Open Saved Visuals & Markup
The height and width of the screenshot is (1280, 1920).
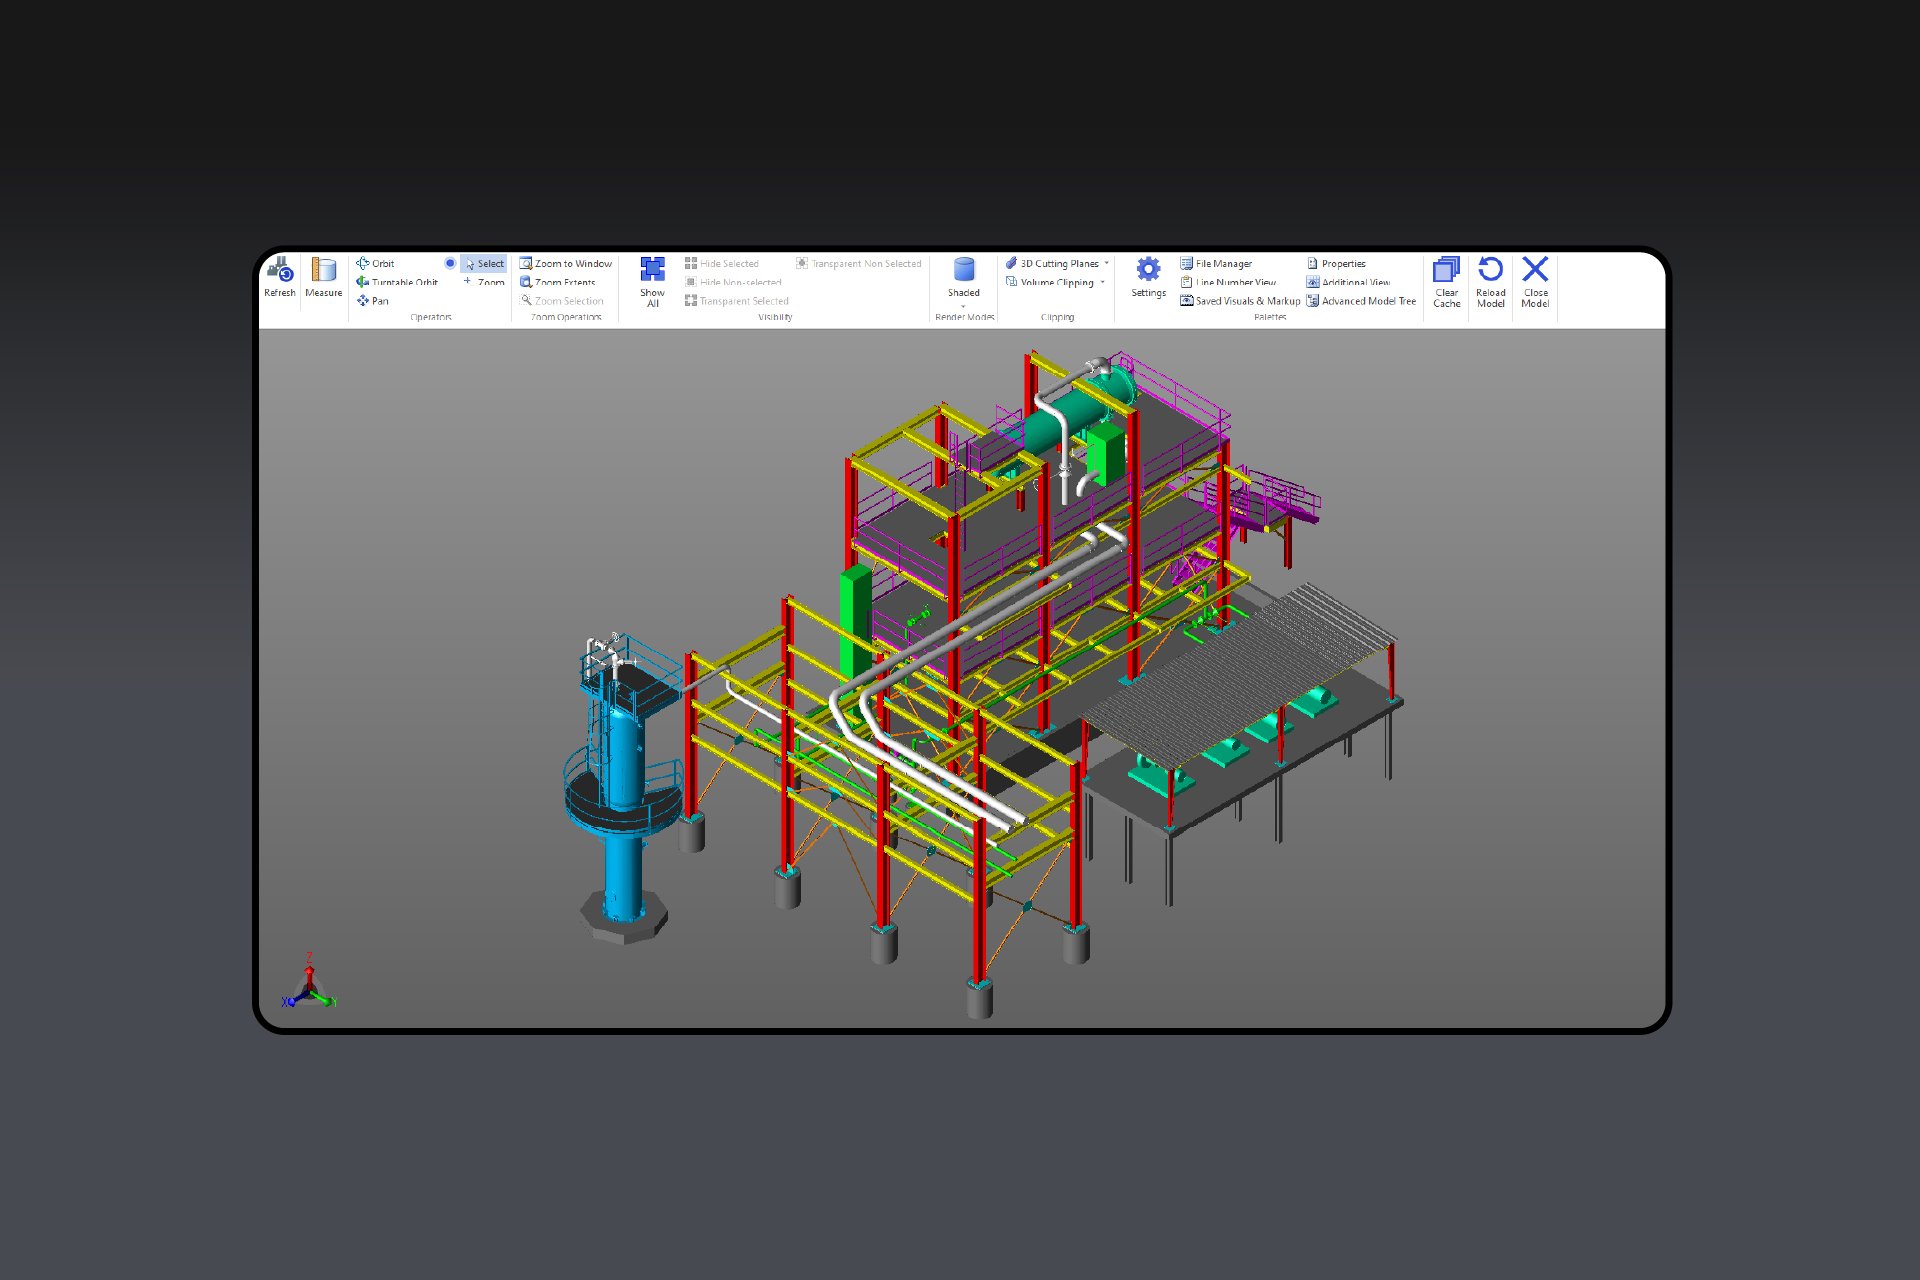click(x=1243, y=301)
